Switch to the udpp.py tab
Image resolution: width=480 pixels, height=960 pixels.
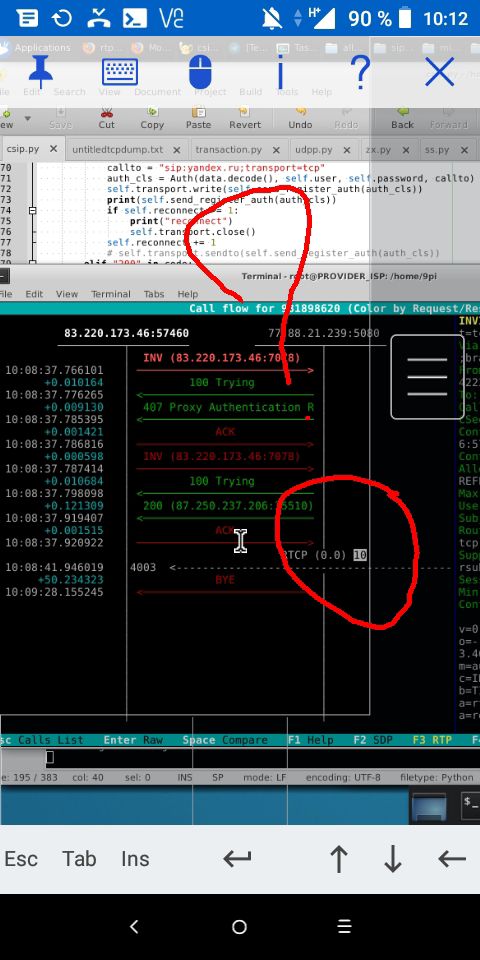point(313,149)
